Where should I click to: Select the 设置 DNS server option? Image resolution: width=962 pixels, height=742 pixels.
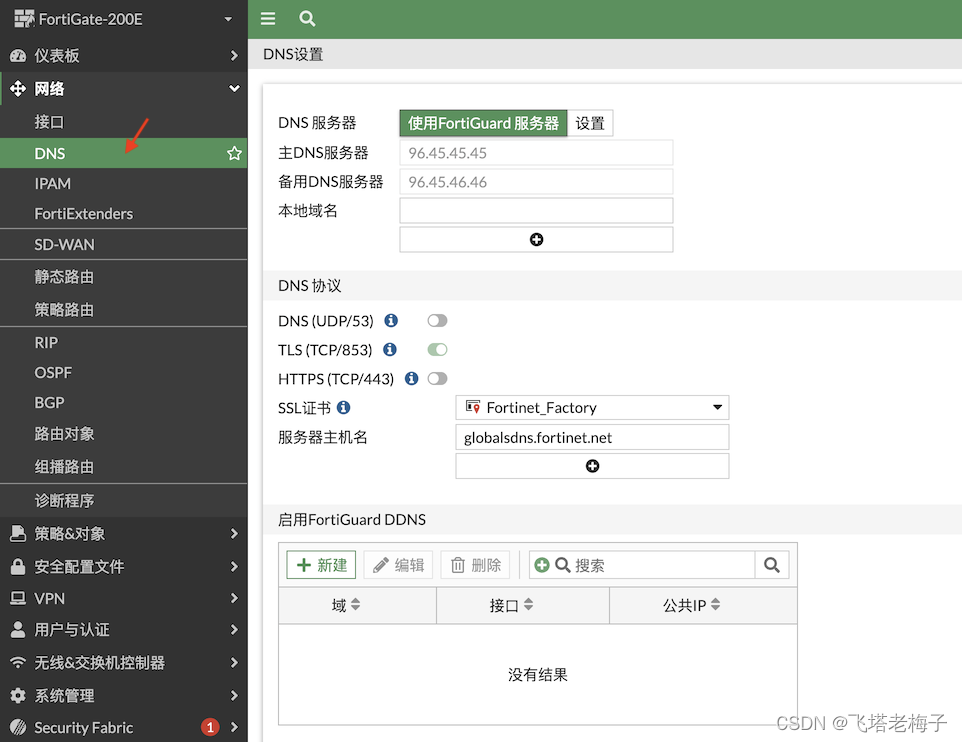click(590, 123)
